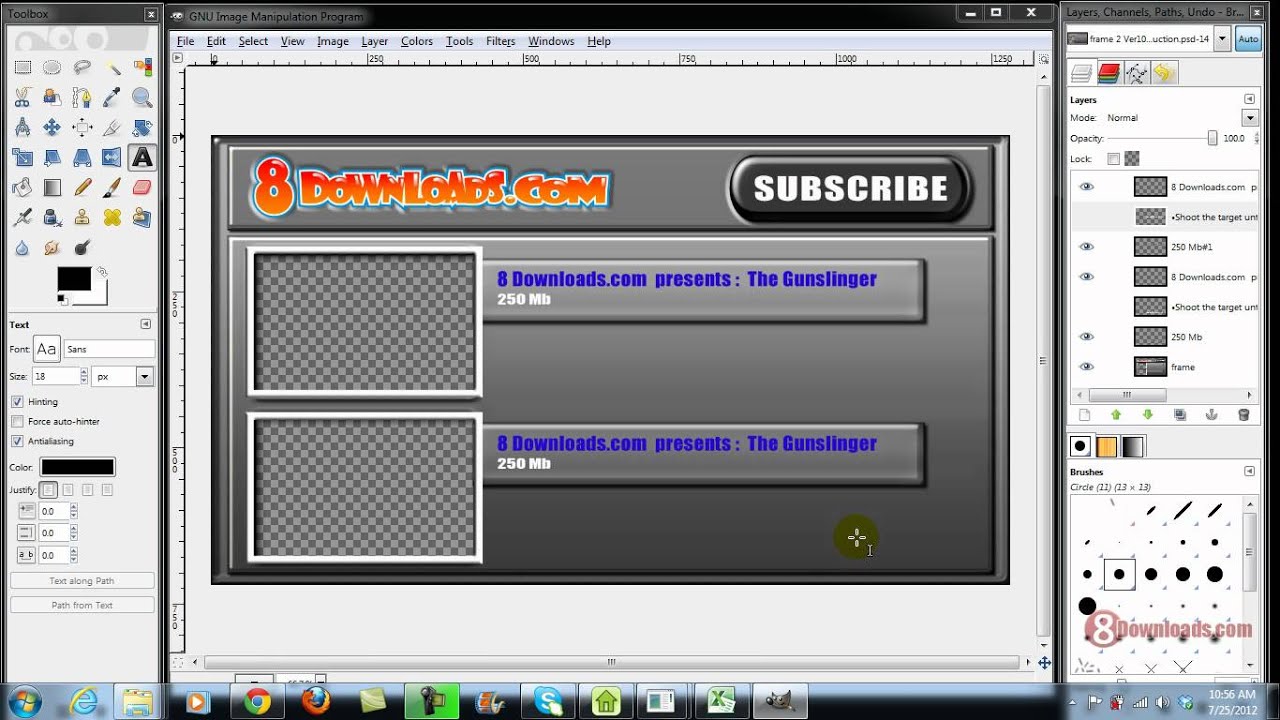Open the image selector dropdown arrow

[x=1224, y=39]
